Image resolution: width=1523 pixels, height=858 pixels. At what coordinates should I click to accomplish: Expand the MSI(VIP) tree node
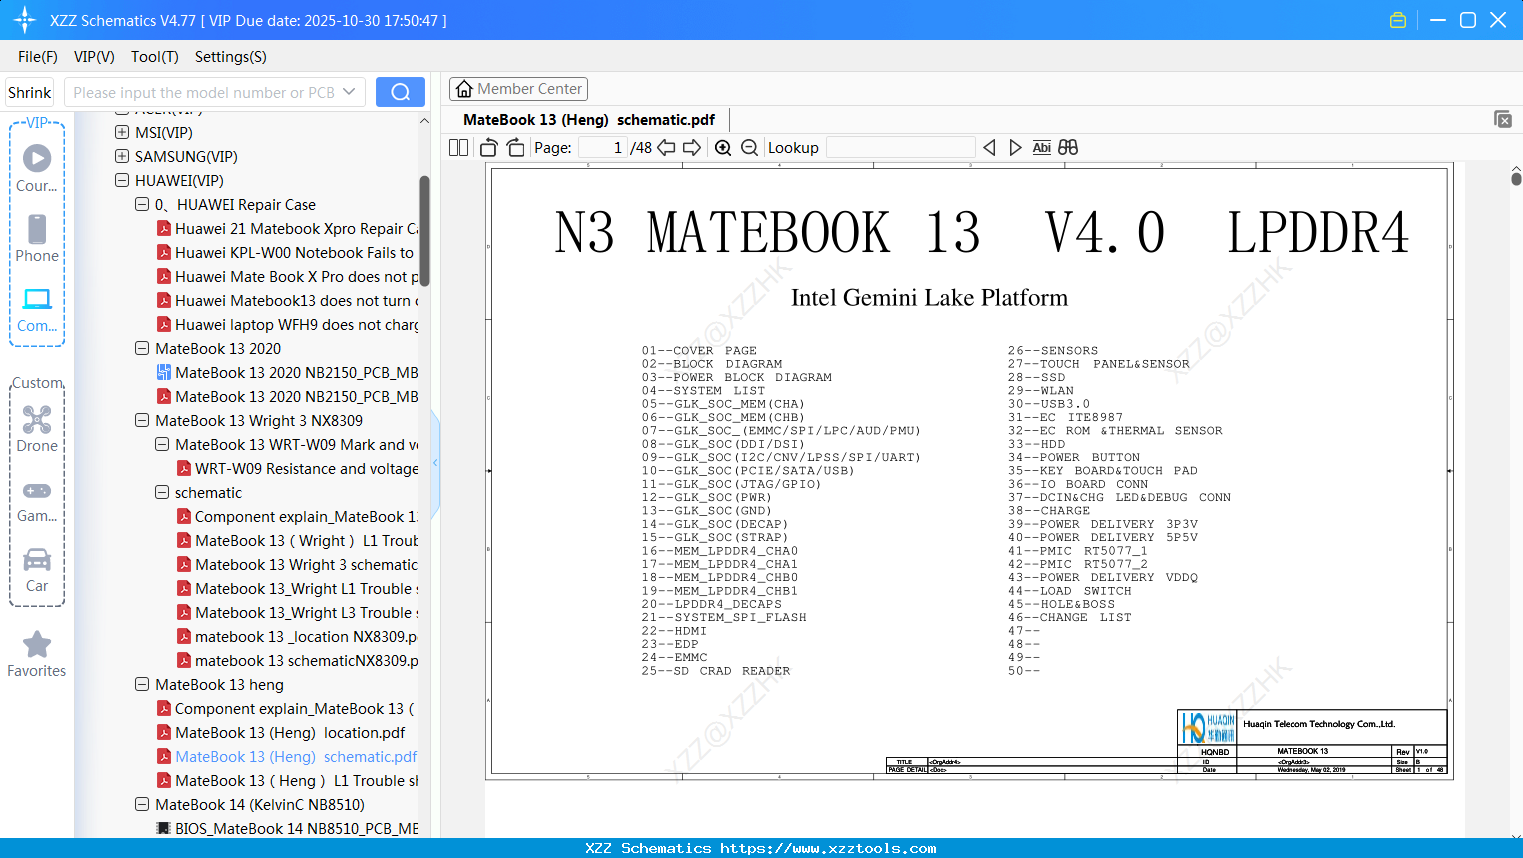pyautogui.click(x=122, y=132)
